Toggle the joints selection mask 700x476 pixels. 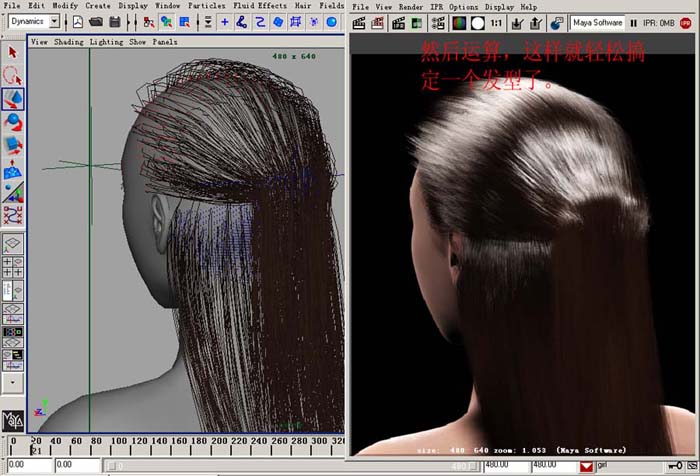click(242, 21)
